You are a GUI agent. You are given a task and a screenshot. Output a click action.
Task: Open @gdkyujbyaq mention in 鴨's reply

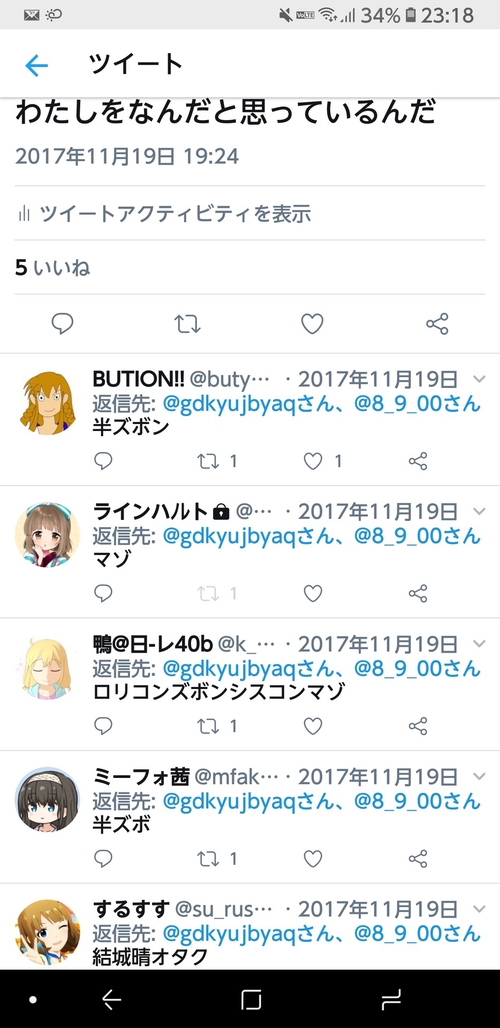254,669
